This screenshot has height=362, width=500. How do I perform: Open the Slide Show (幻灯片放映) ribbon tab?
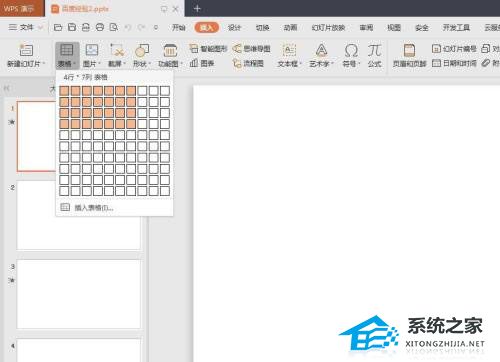(x=328, y=27)
